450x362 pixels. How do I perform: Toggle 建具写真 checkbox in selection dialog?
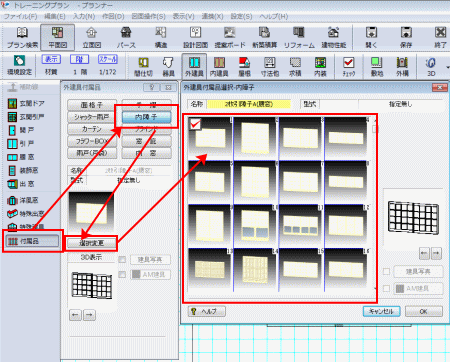(386, 272)
